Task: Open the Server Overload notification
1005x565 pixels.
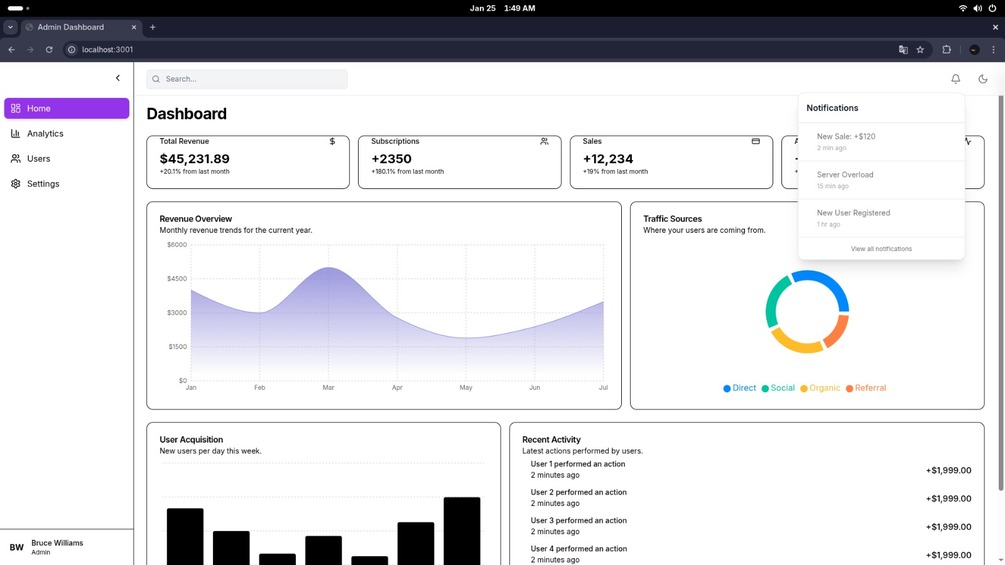Action: (881, 180)
